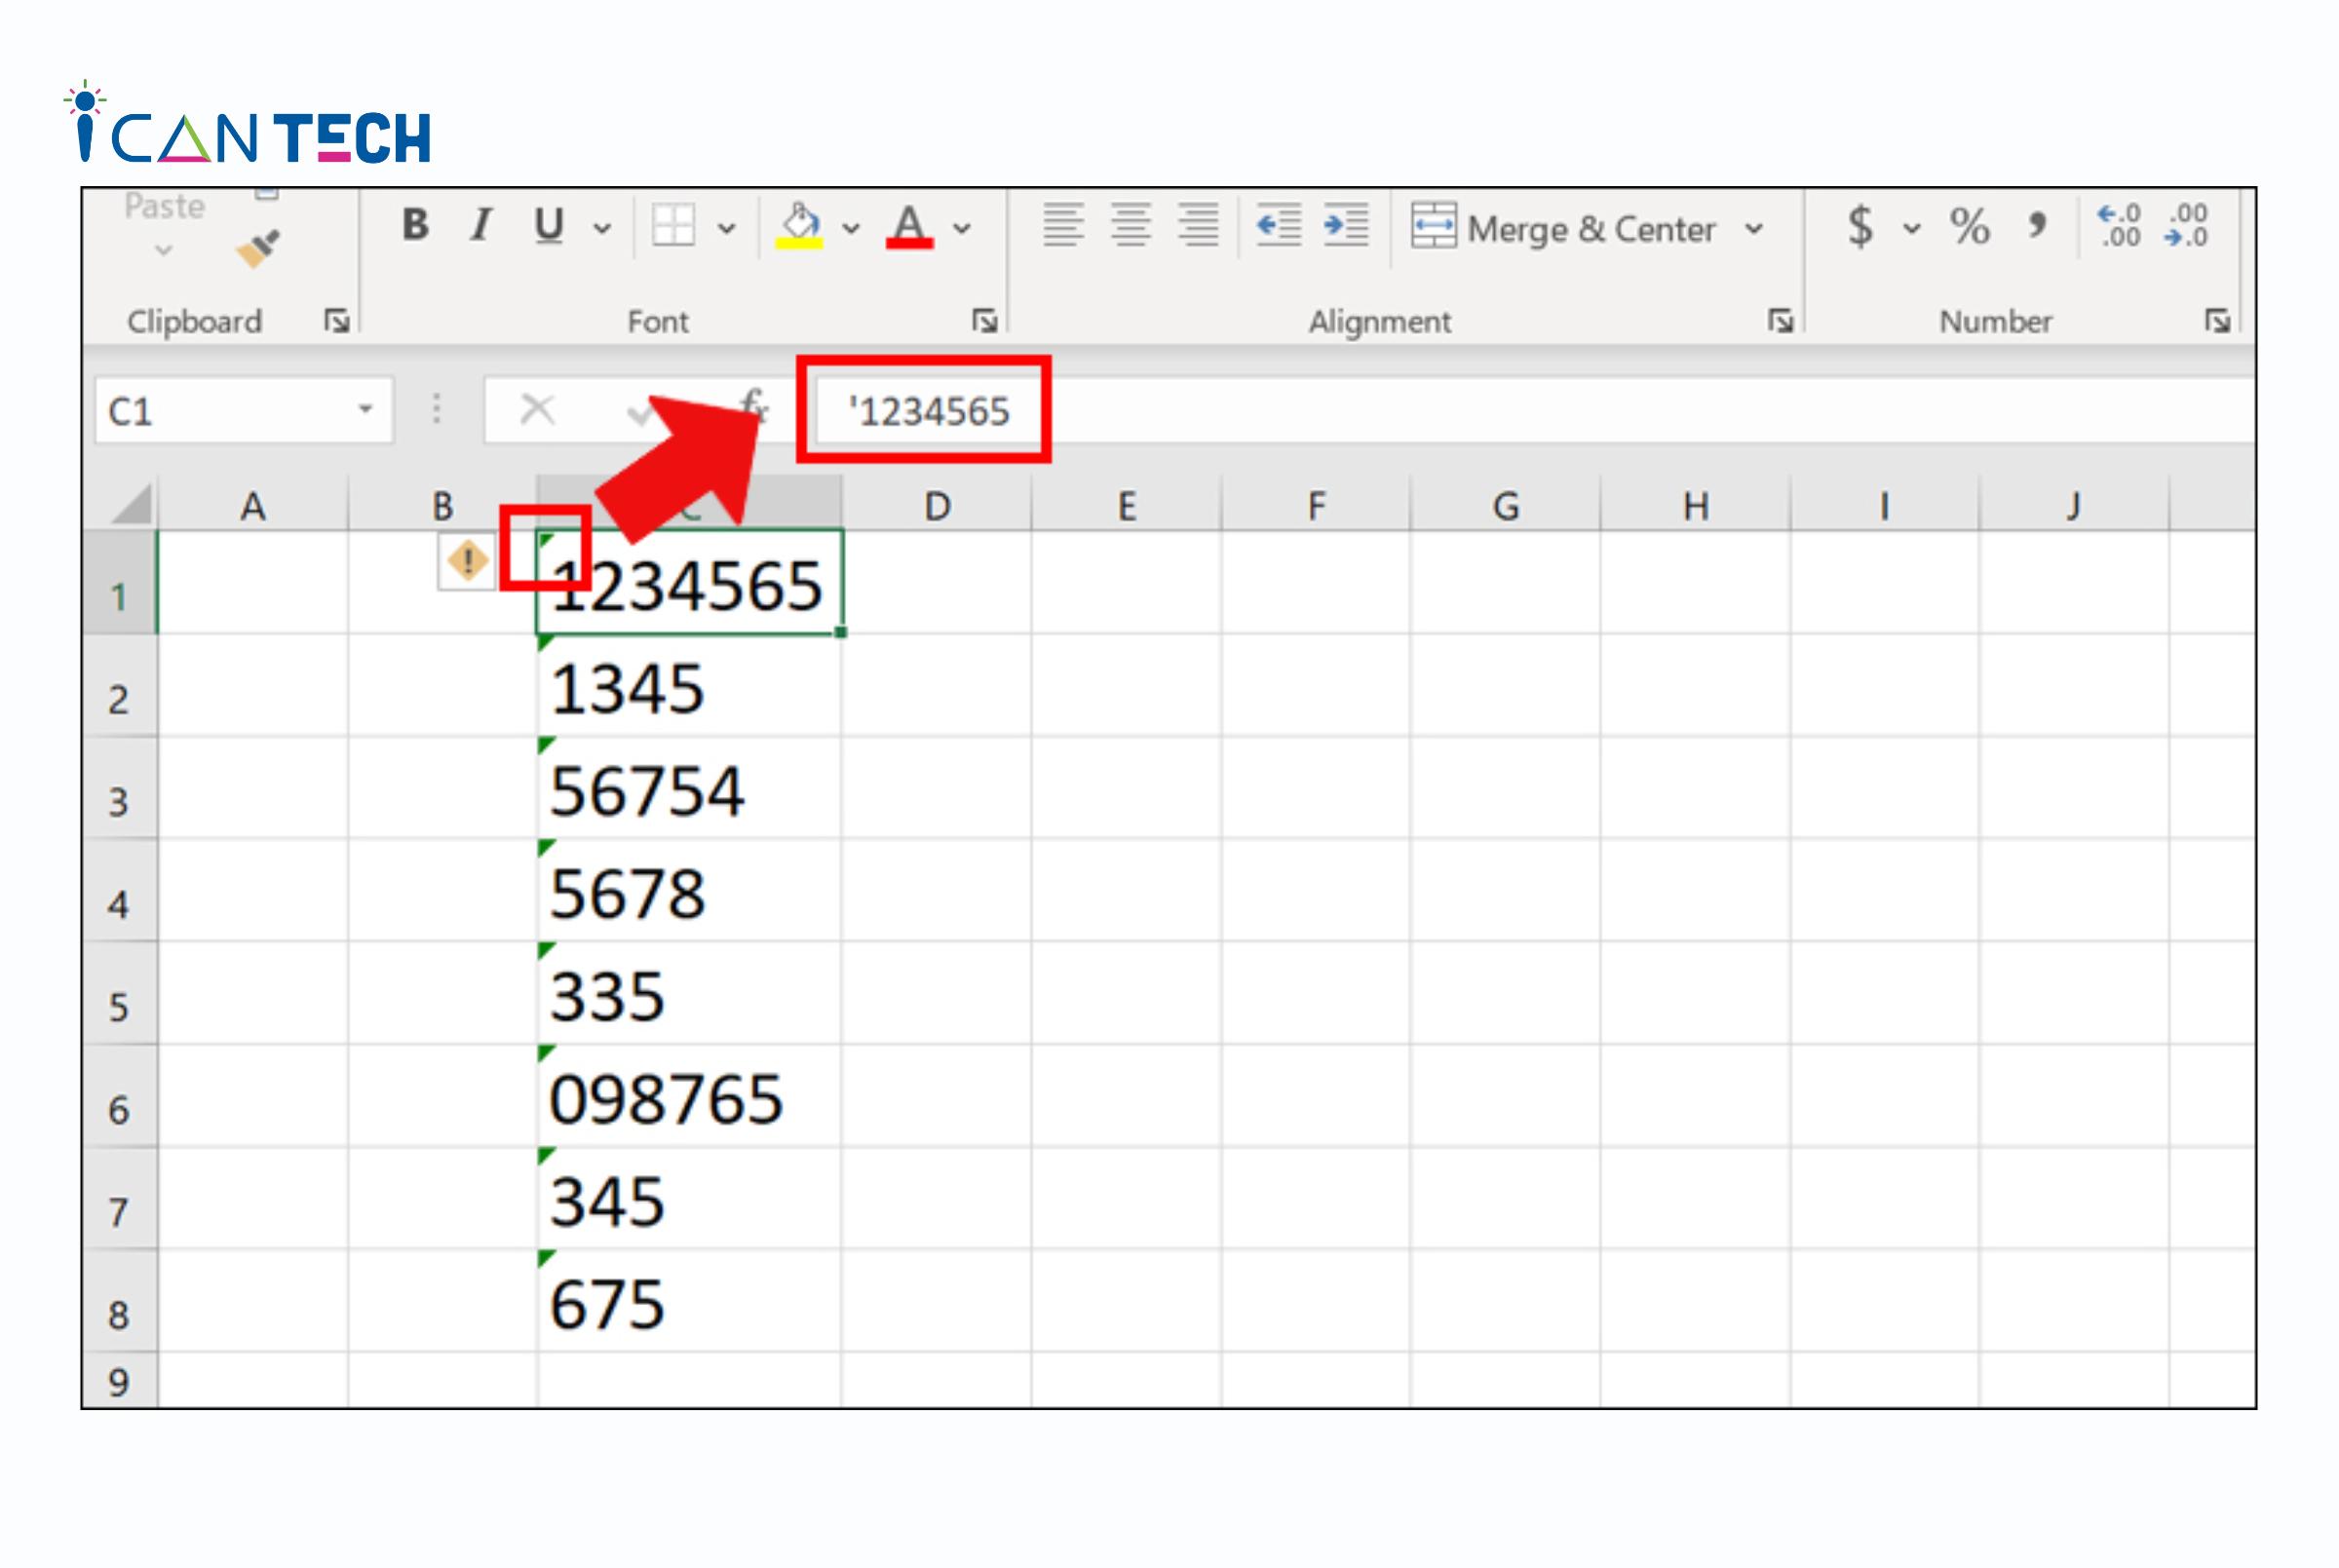Select cell containing 675

coord(689,1302)
